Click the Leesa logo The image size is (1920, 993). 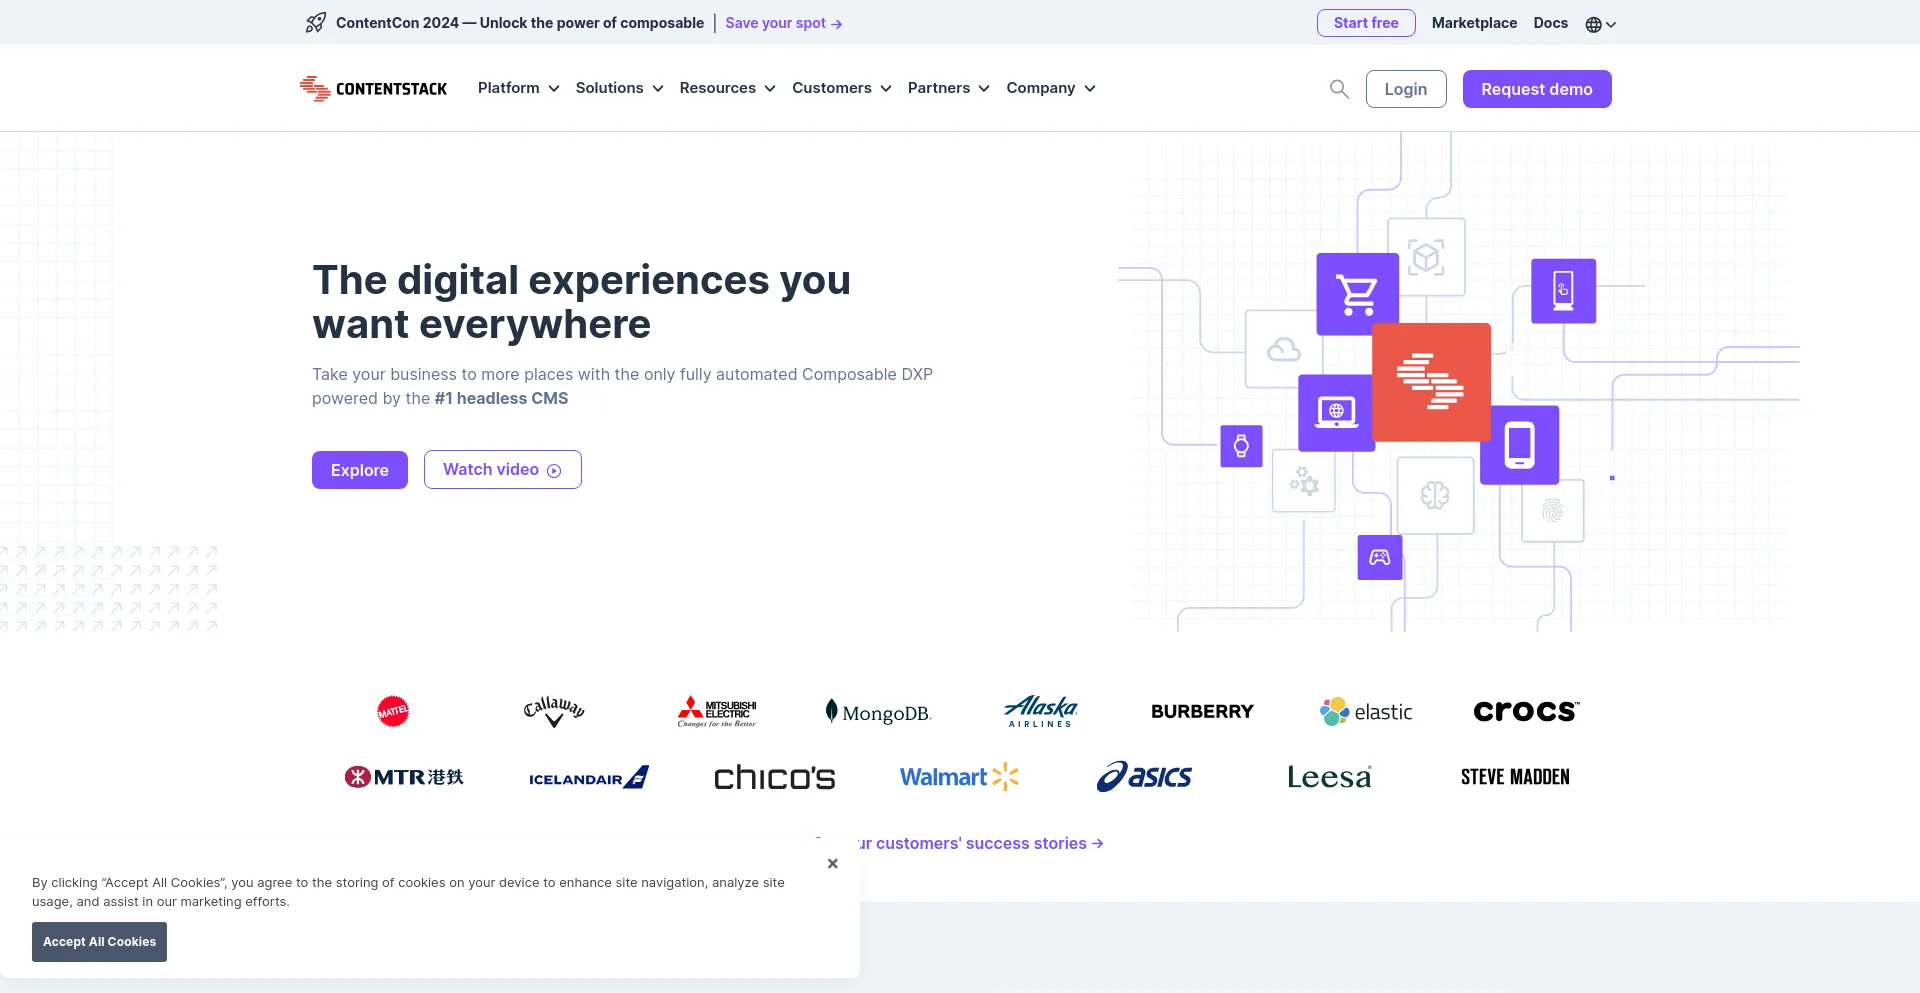(x=1329, y=777)
